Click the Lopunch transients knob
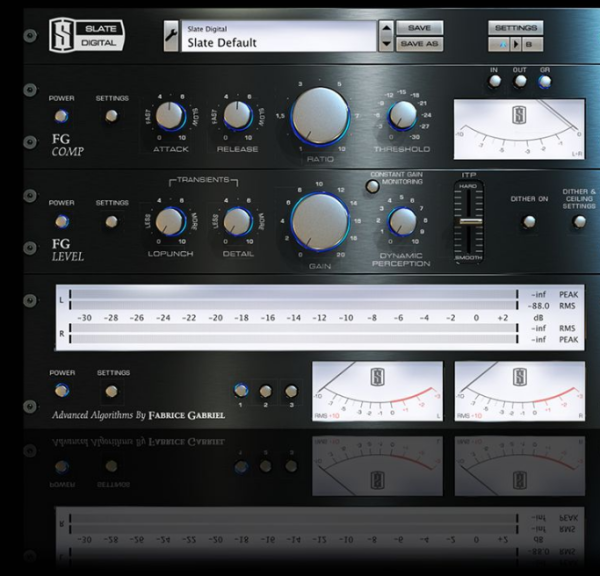 (x=169, y=221)
